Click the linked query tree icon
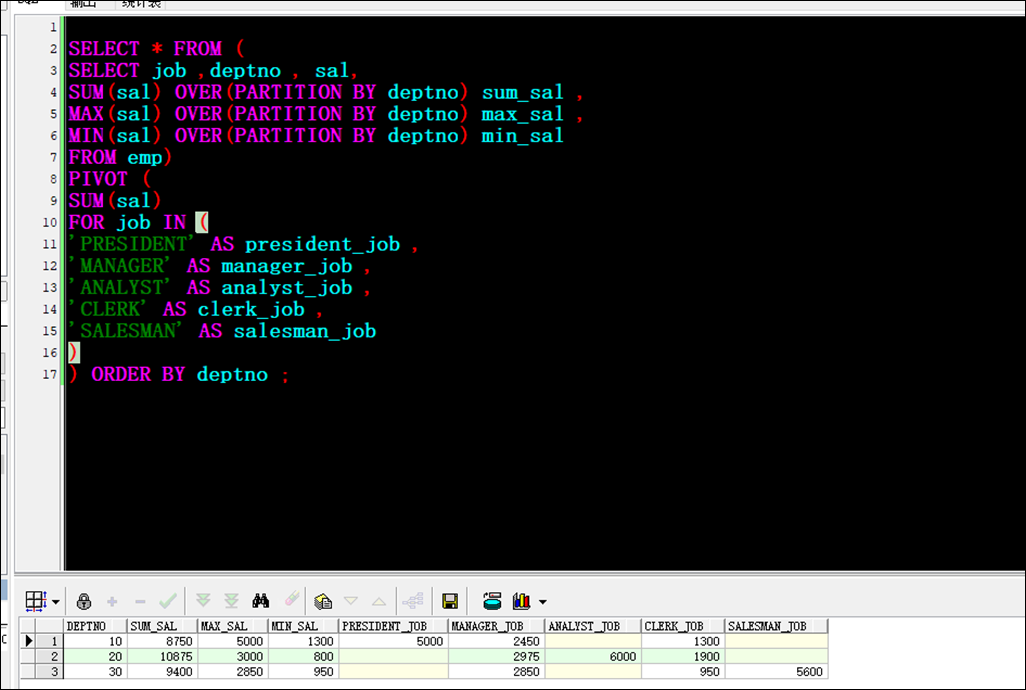1026x690 pixels. point(413,600)
